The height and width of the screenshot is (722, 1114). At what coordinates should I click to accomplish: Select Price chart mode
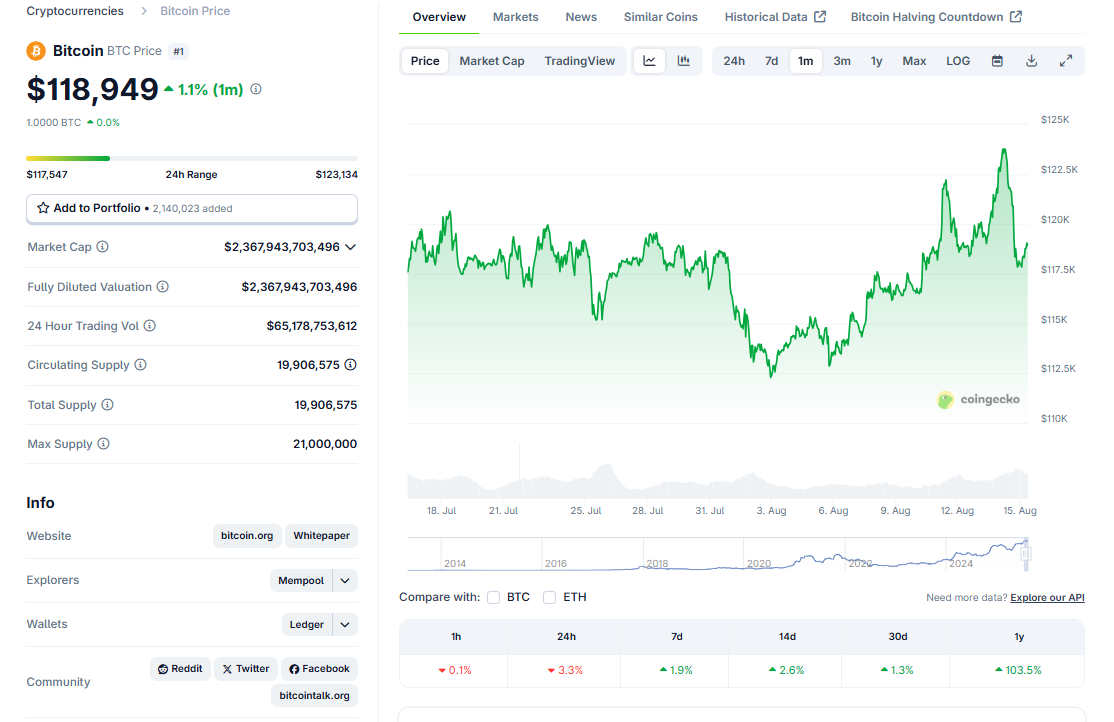(x=425, y=61)
